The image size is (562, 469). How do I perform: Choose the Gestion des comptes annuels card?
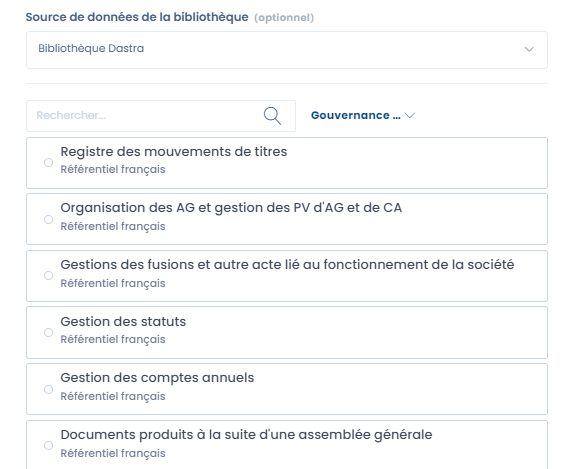point(287,389)
